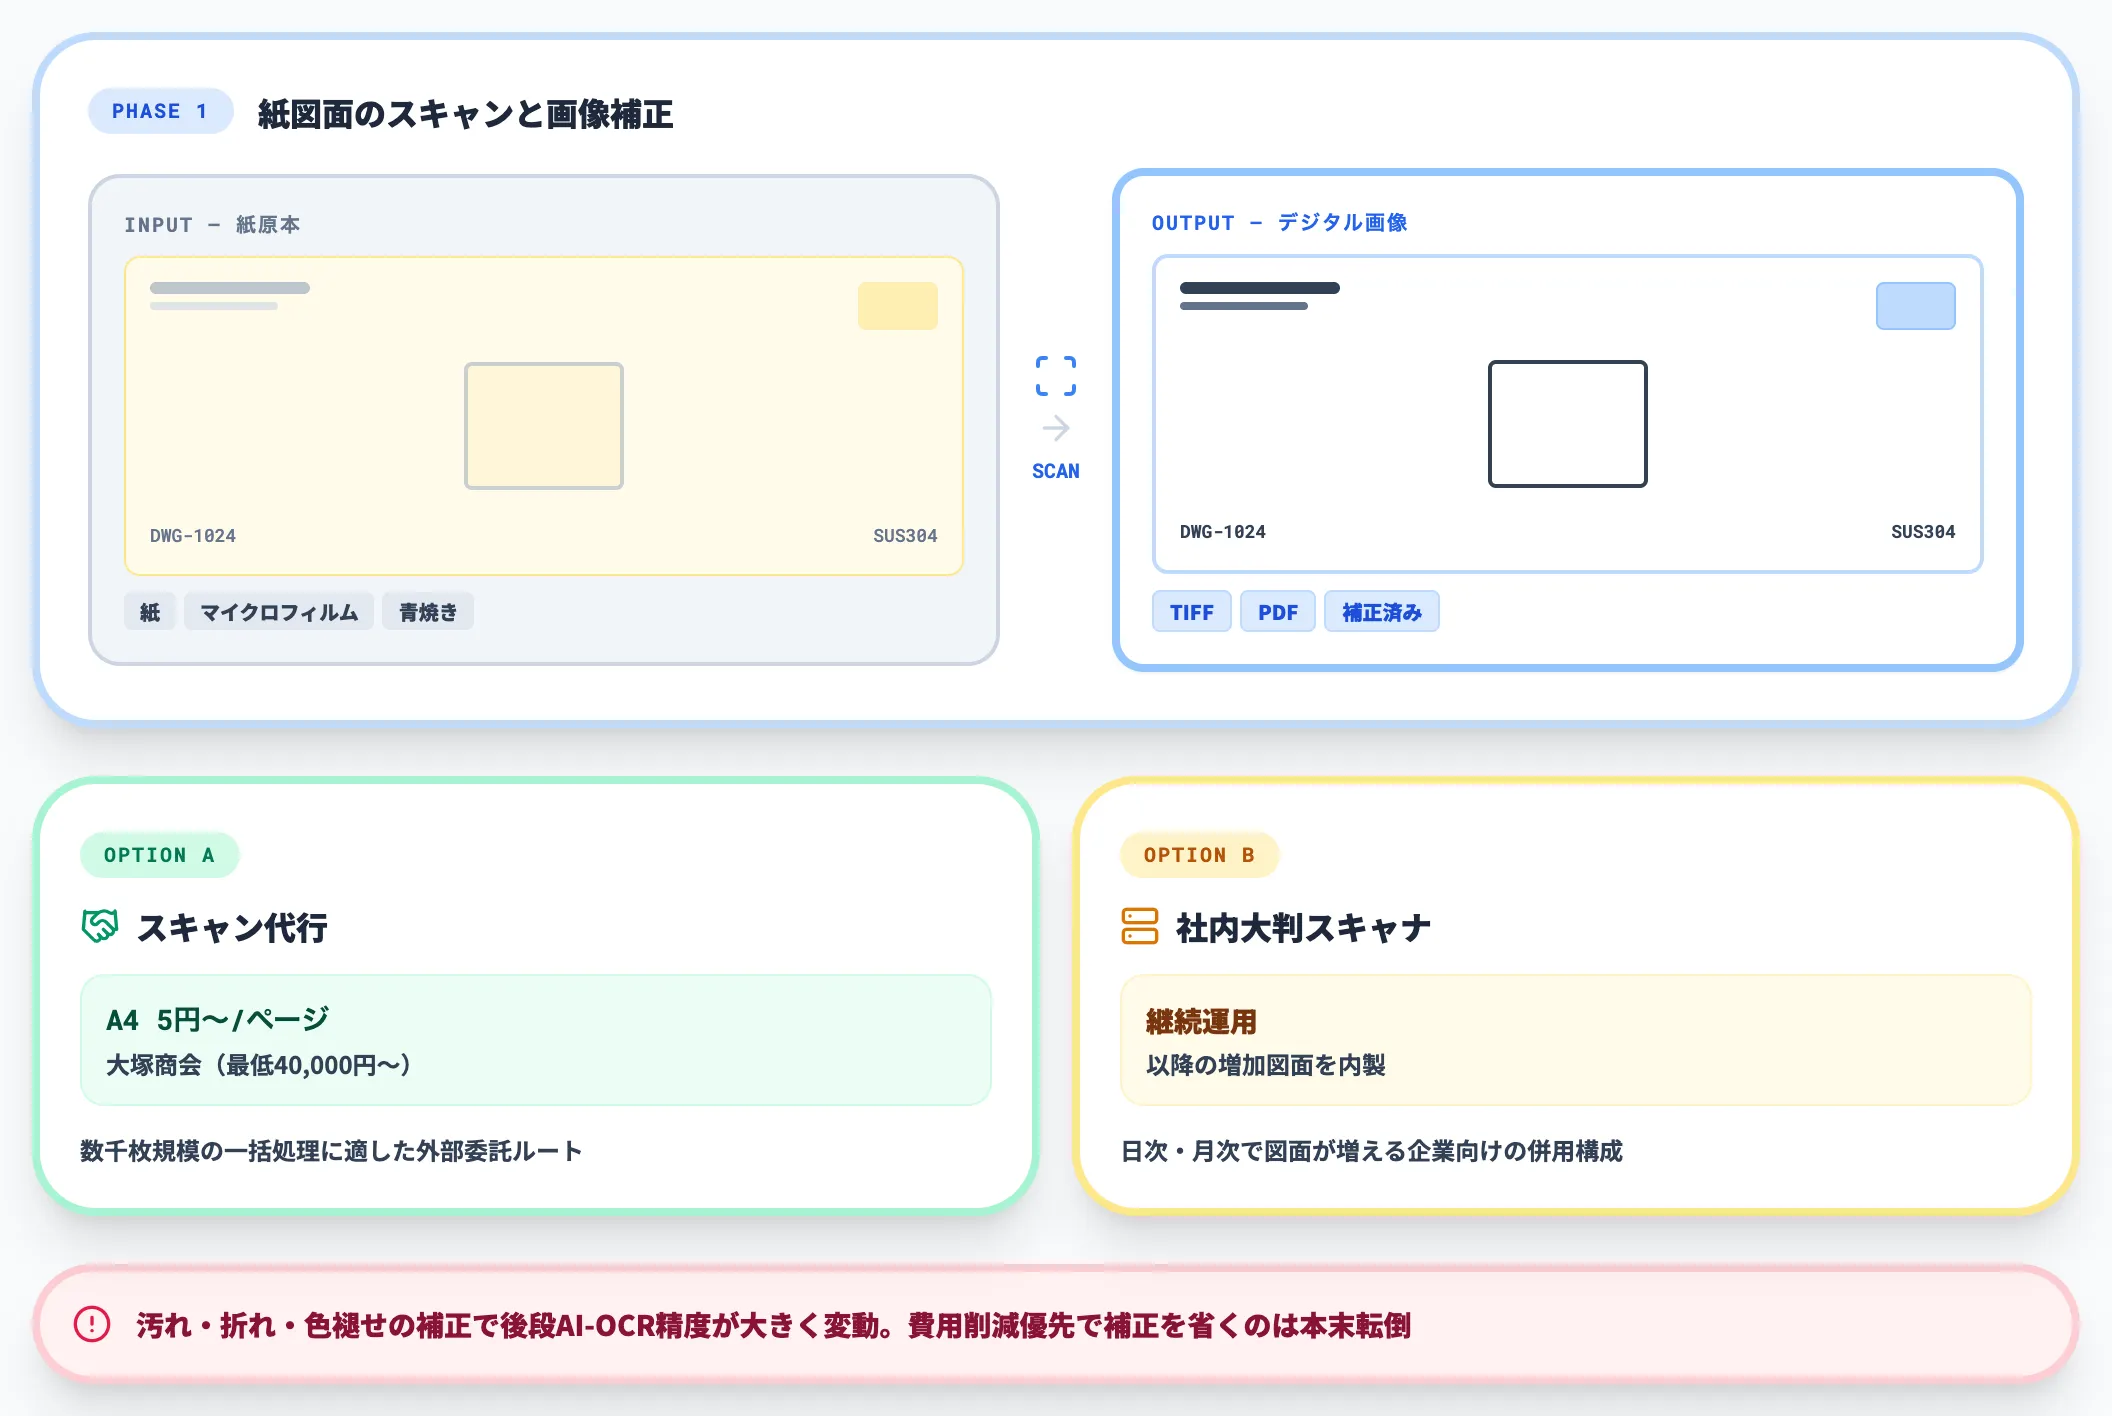Click the warning icon in the red notice

(x=91, y=1323)
